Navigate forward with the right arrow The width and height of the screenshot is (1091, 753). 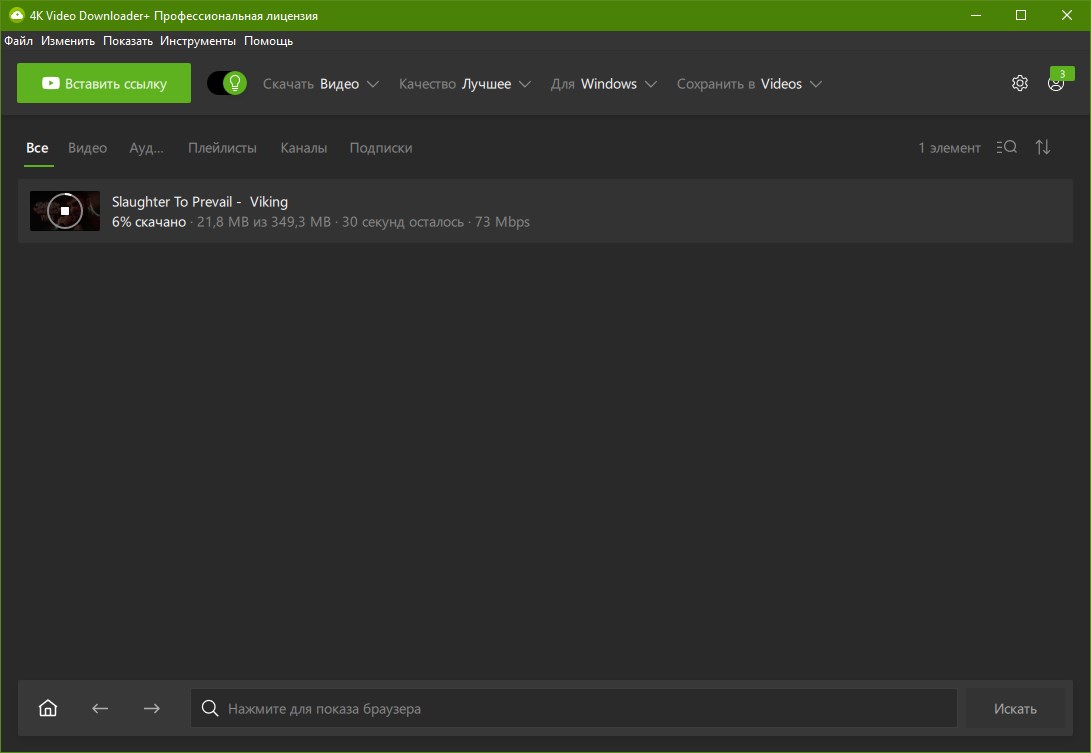tap(152, 708)
